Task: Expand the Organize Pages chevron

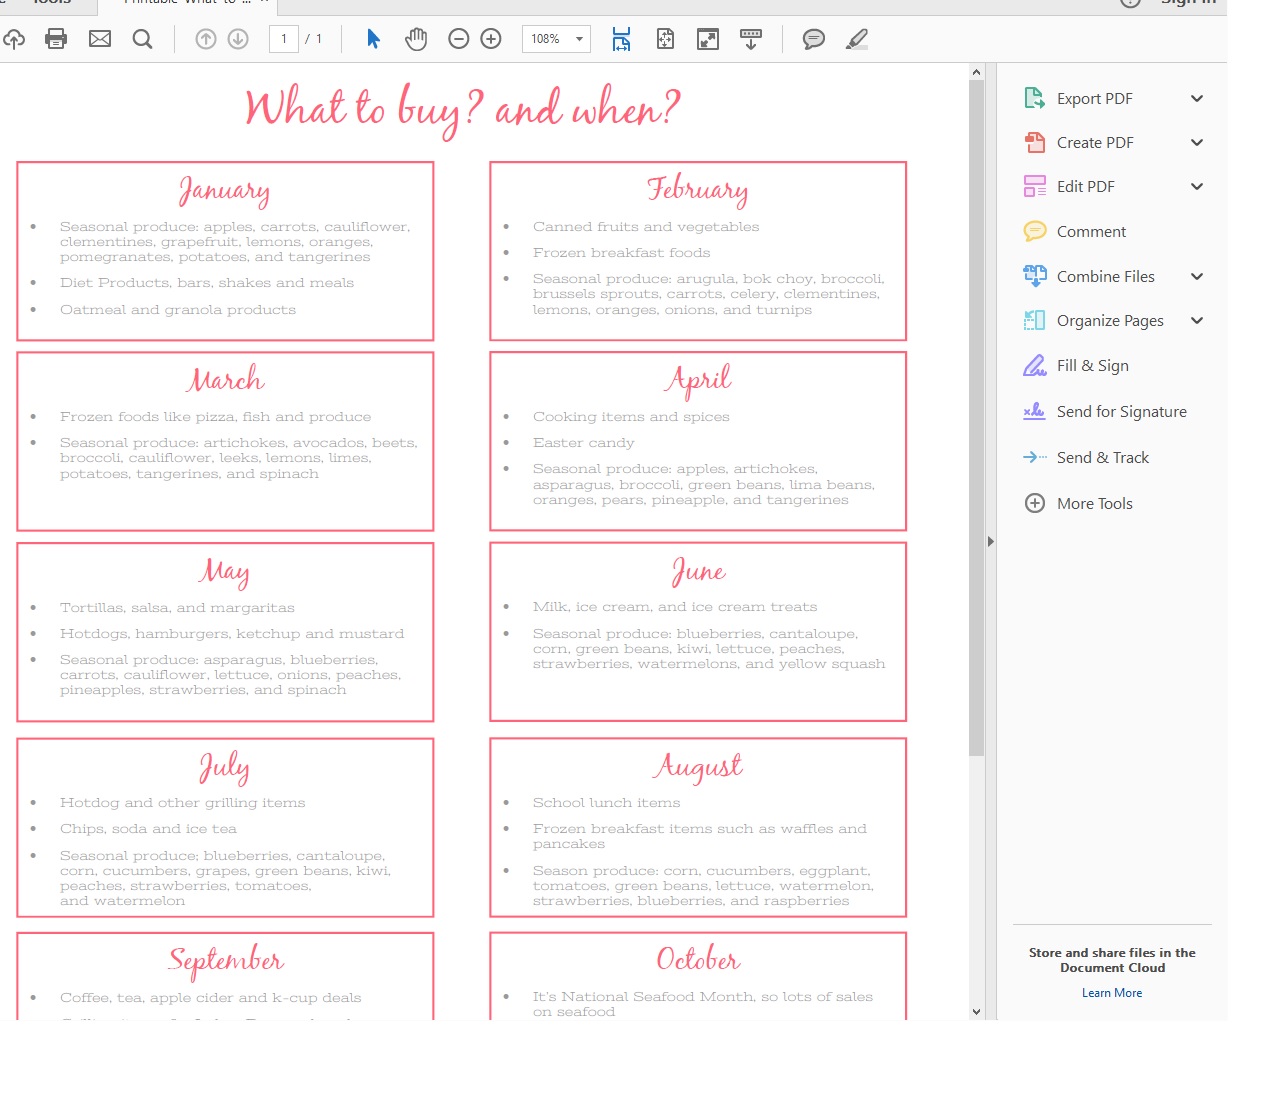Action: click(1197, 320)
